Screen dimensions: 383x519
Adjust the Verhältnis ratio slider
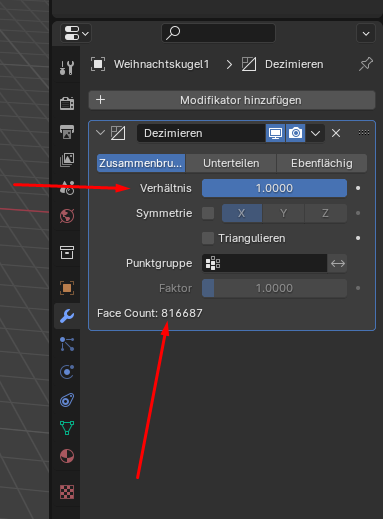[274, 188]
